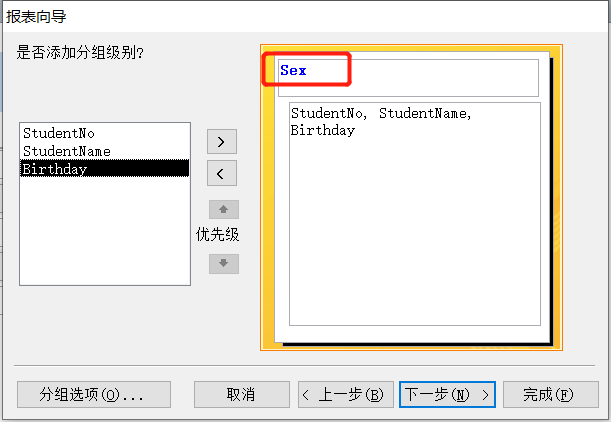Click the 报表向导 title bar
This screenshot has height=422, width=611.
(x=44, y=15)
